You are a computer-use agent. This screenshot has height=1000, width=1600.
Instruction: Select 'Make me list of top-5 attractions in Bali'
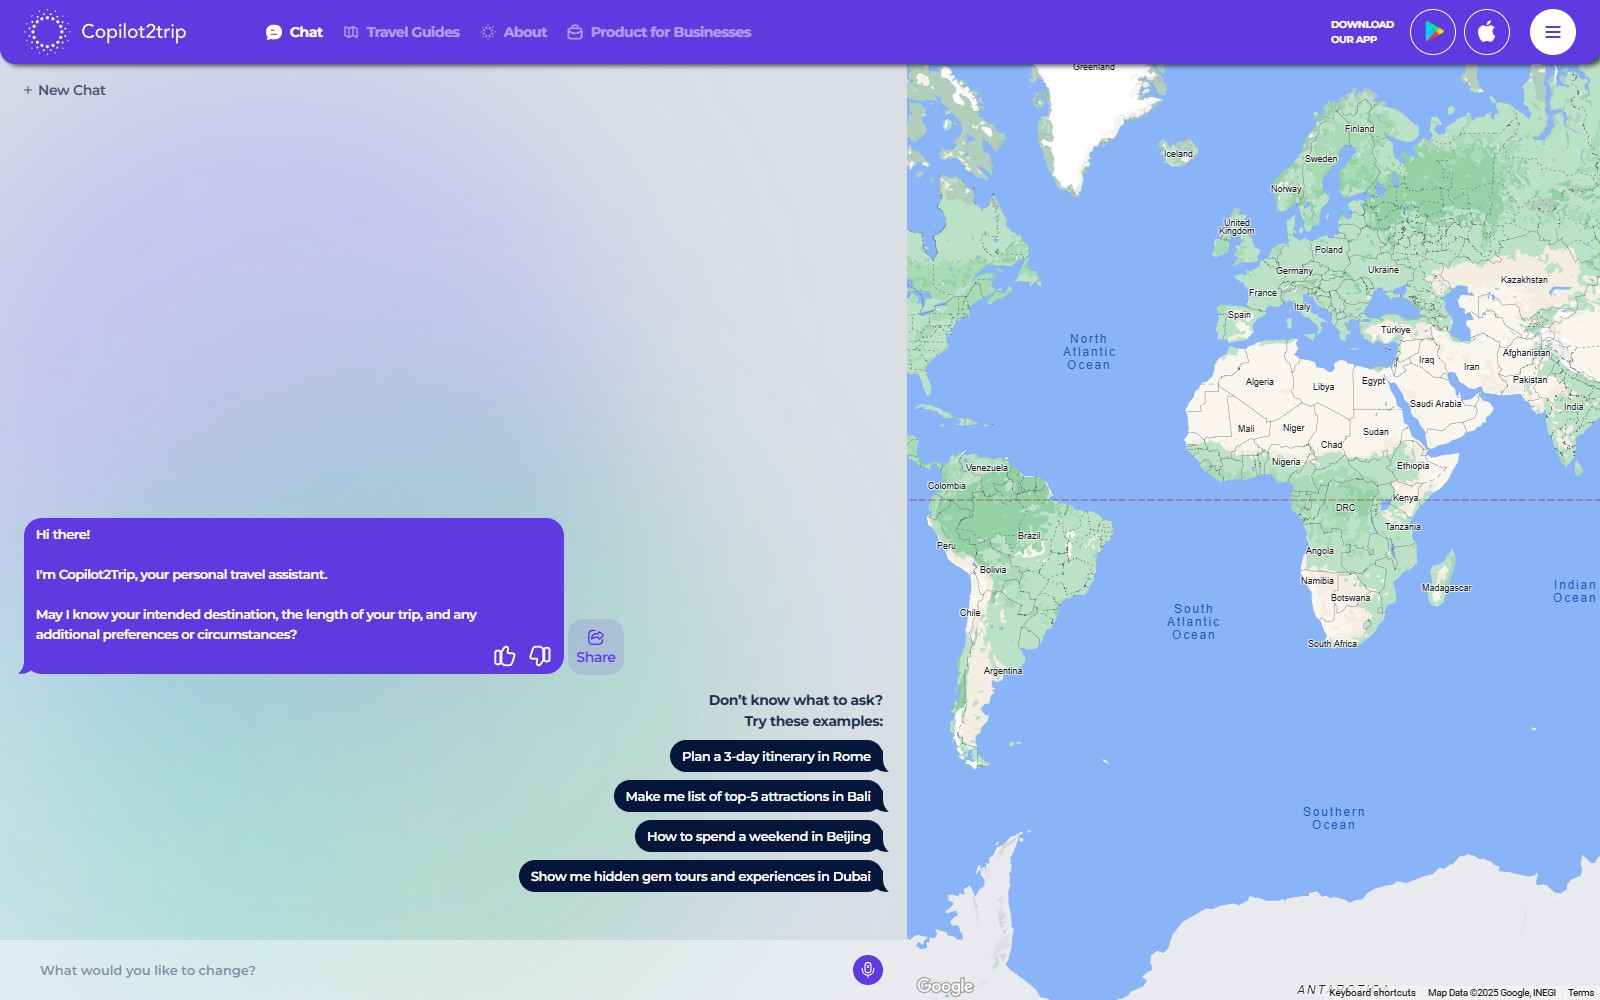[748, 796]
